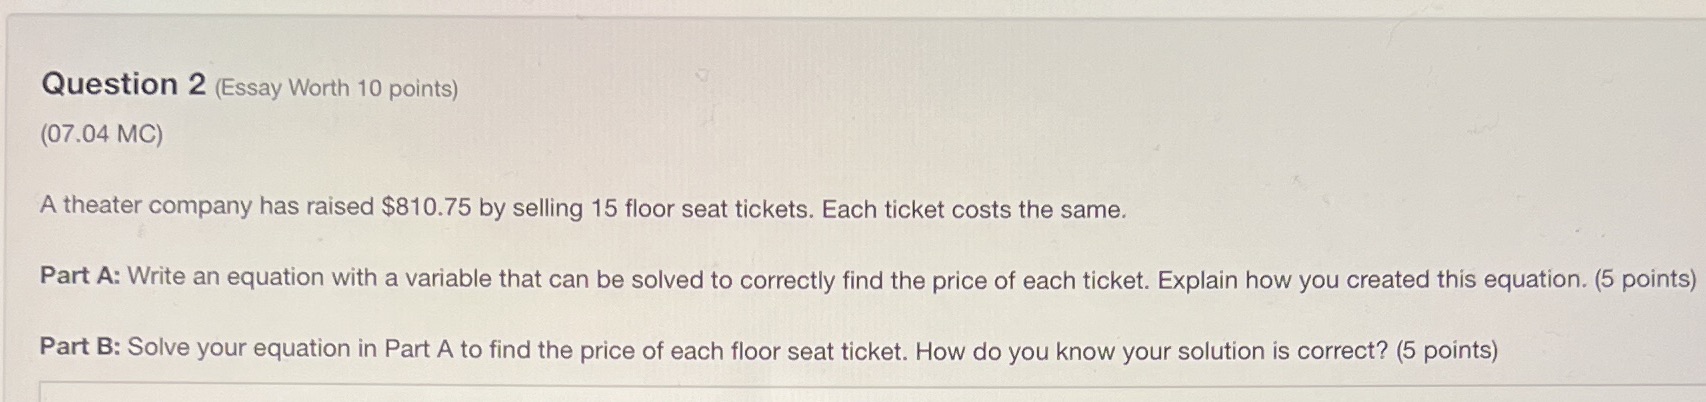
Task: Click the bold "Part A:" label
Action: (80, 276)
